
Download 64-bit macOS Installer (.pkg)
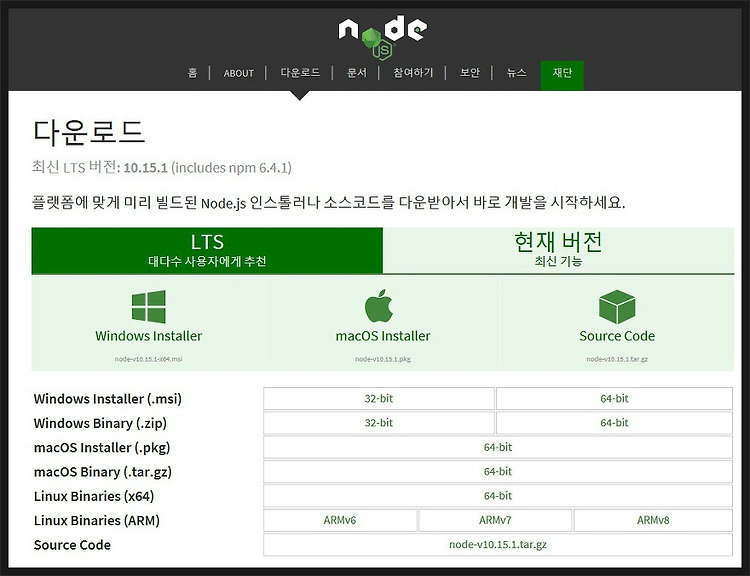pyautogui.click(x=498, y=447)
